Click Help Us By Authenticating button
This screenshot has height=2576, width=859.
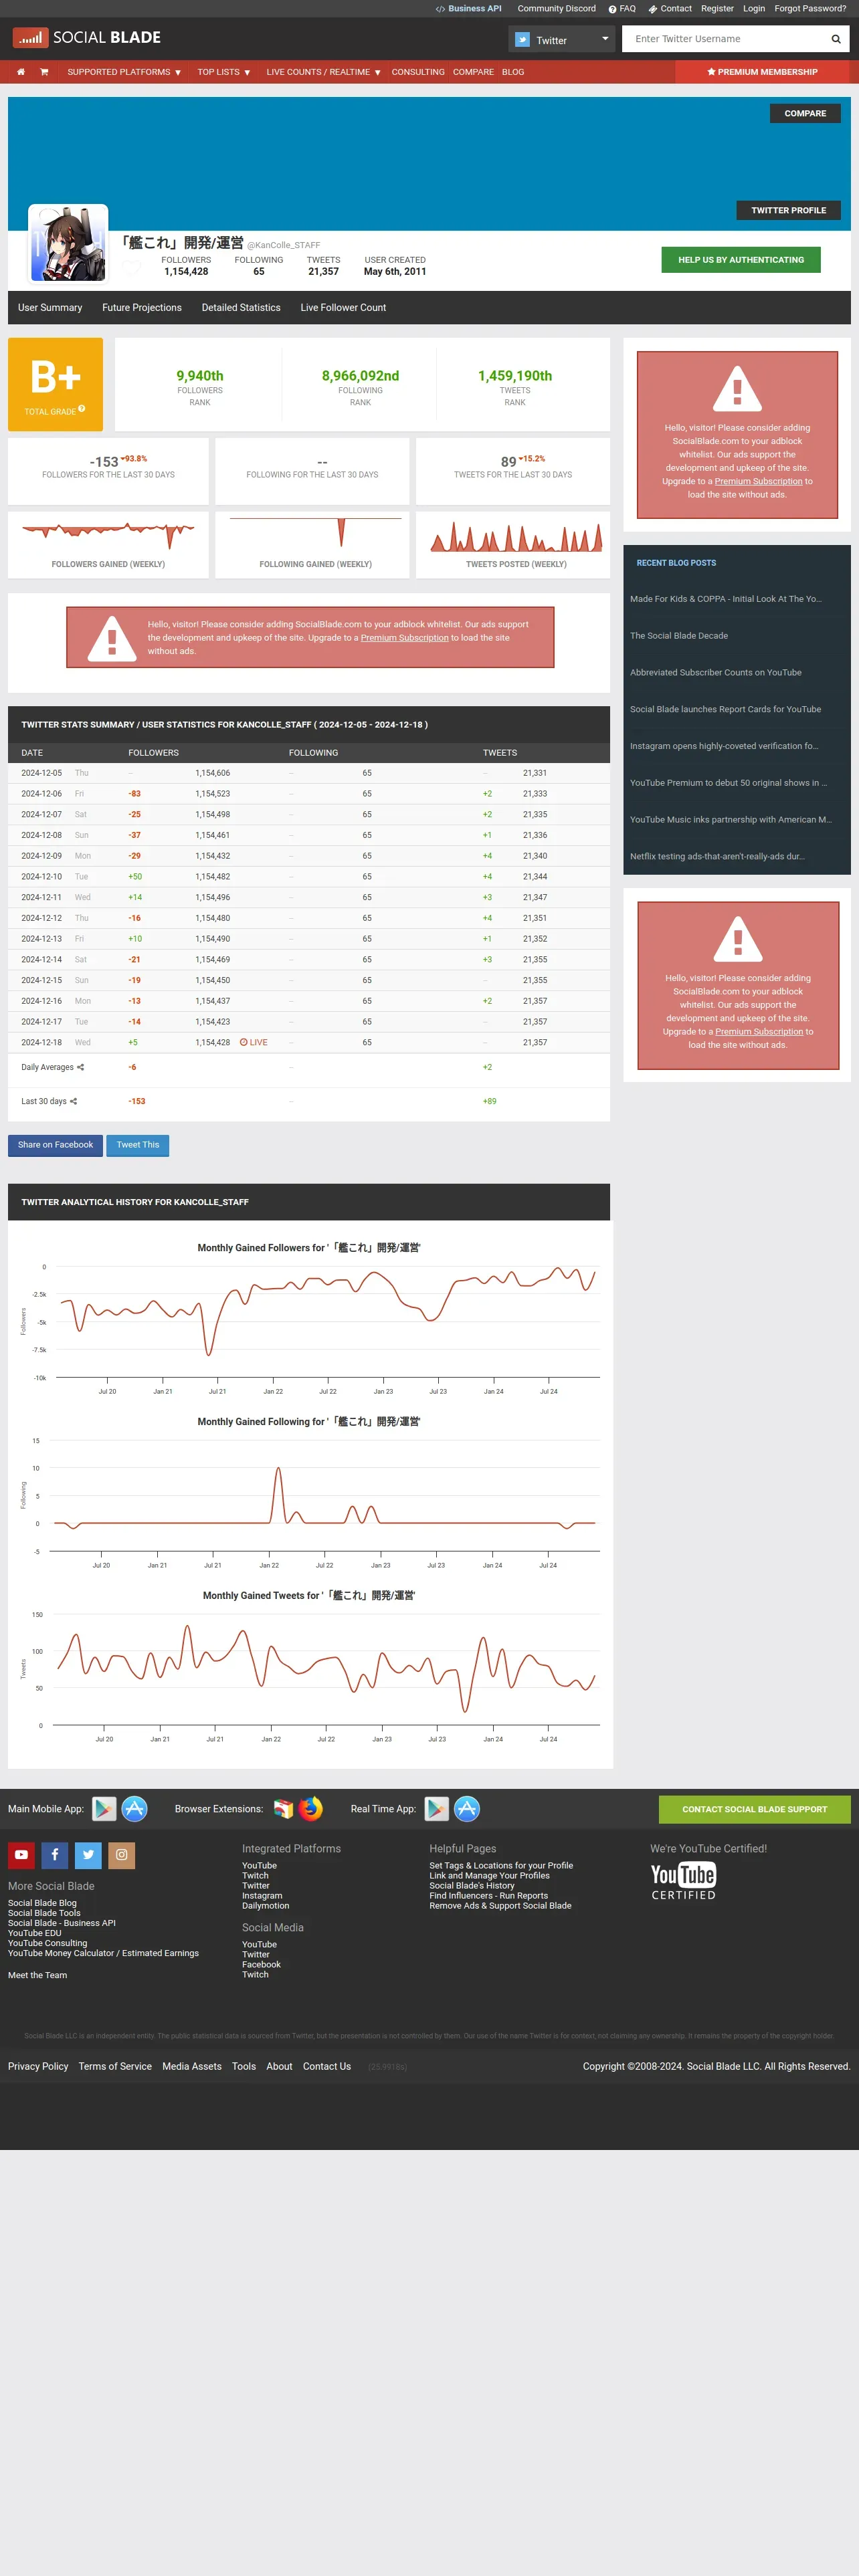coord(741,260)
